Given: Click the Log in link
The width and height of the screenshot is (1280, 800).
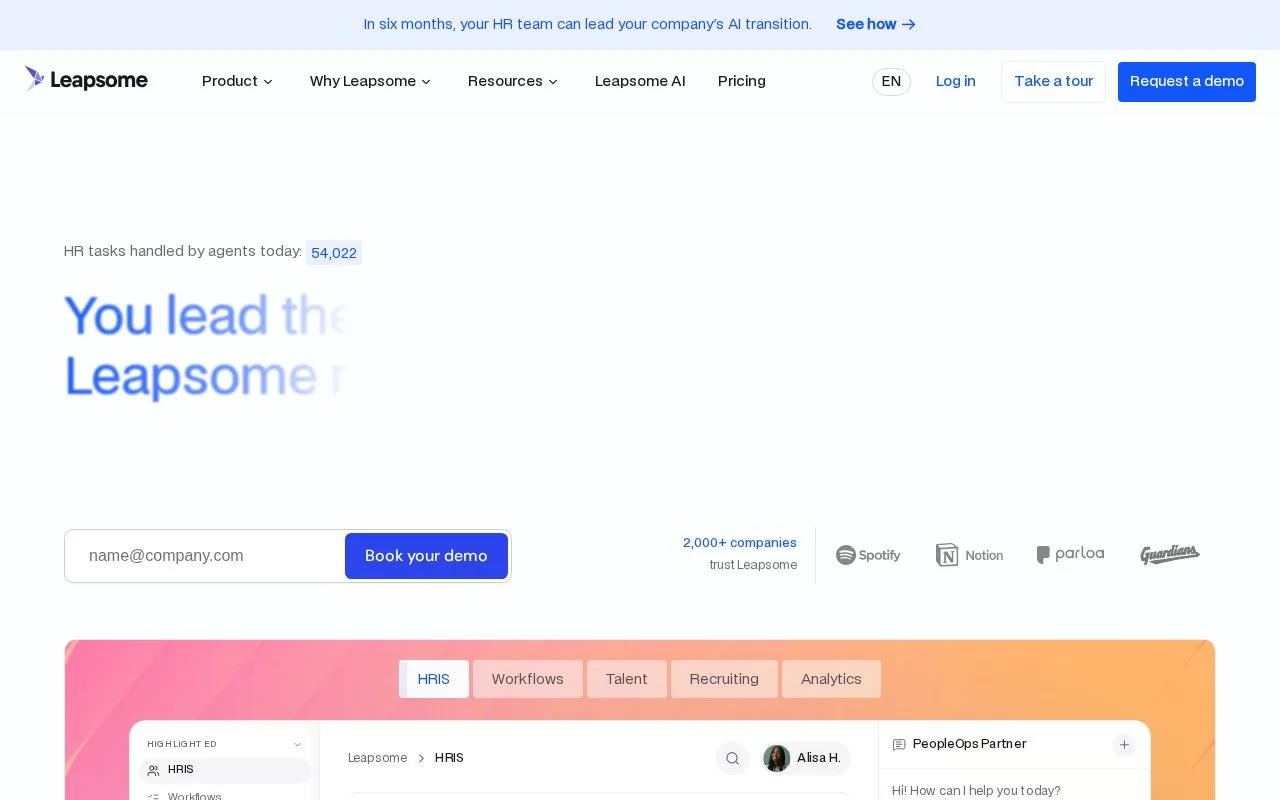Looking at the screenshot, I should 956,81.
